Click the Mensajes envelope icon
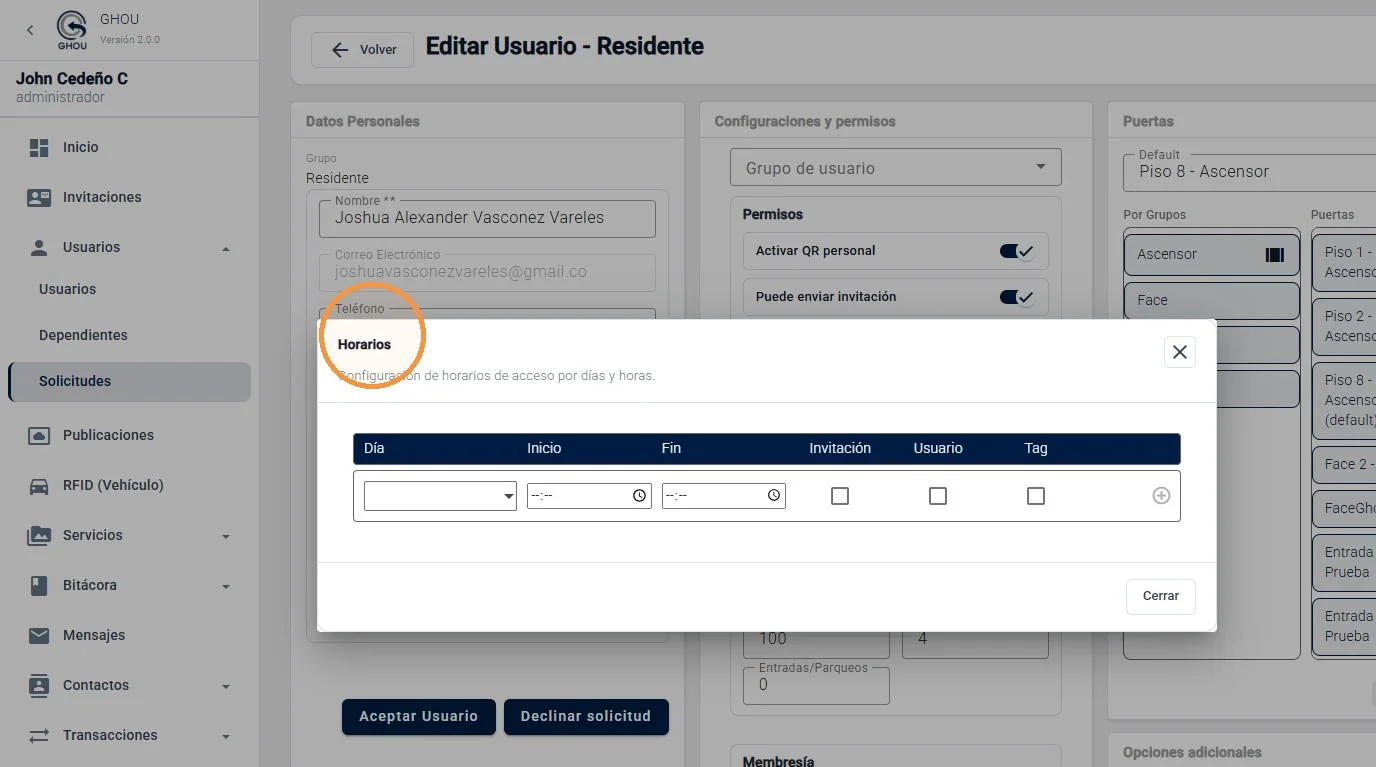The height and width of the screenshot is (767, 1376). click(39, 635)
